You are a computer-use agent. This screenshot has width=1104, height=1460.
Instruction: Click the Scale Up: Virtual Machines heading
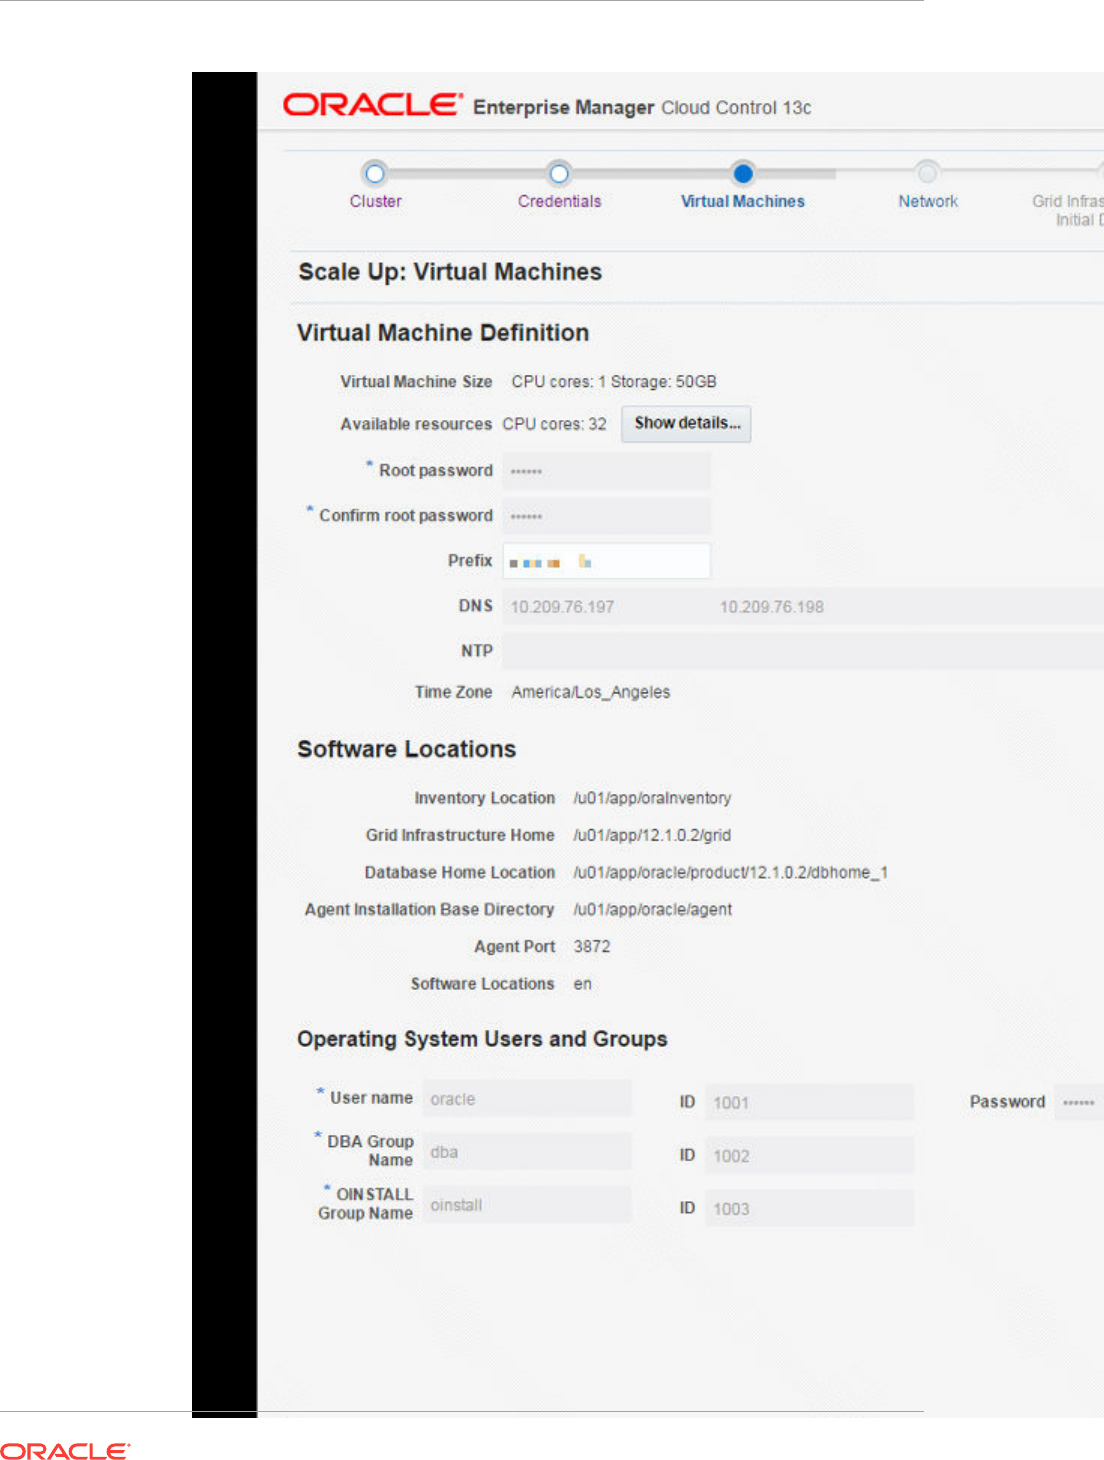(x=450, y=272)
